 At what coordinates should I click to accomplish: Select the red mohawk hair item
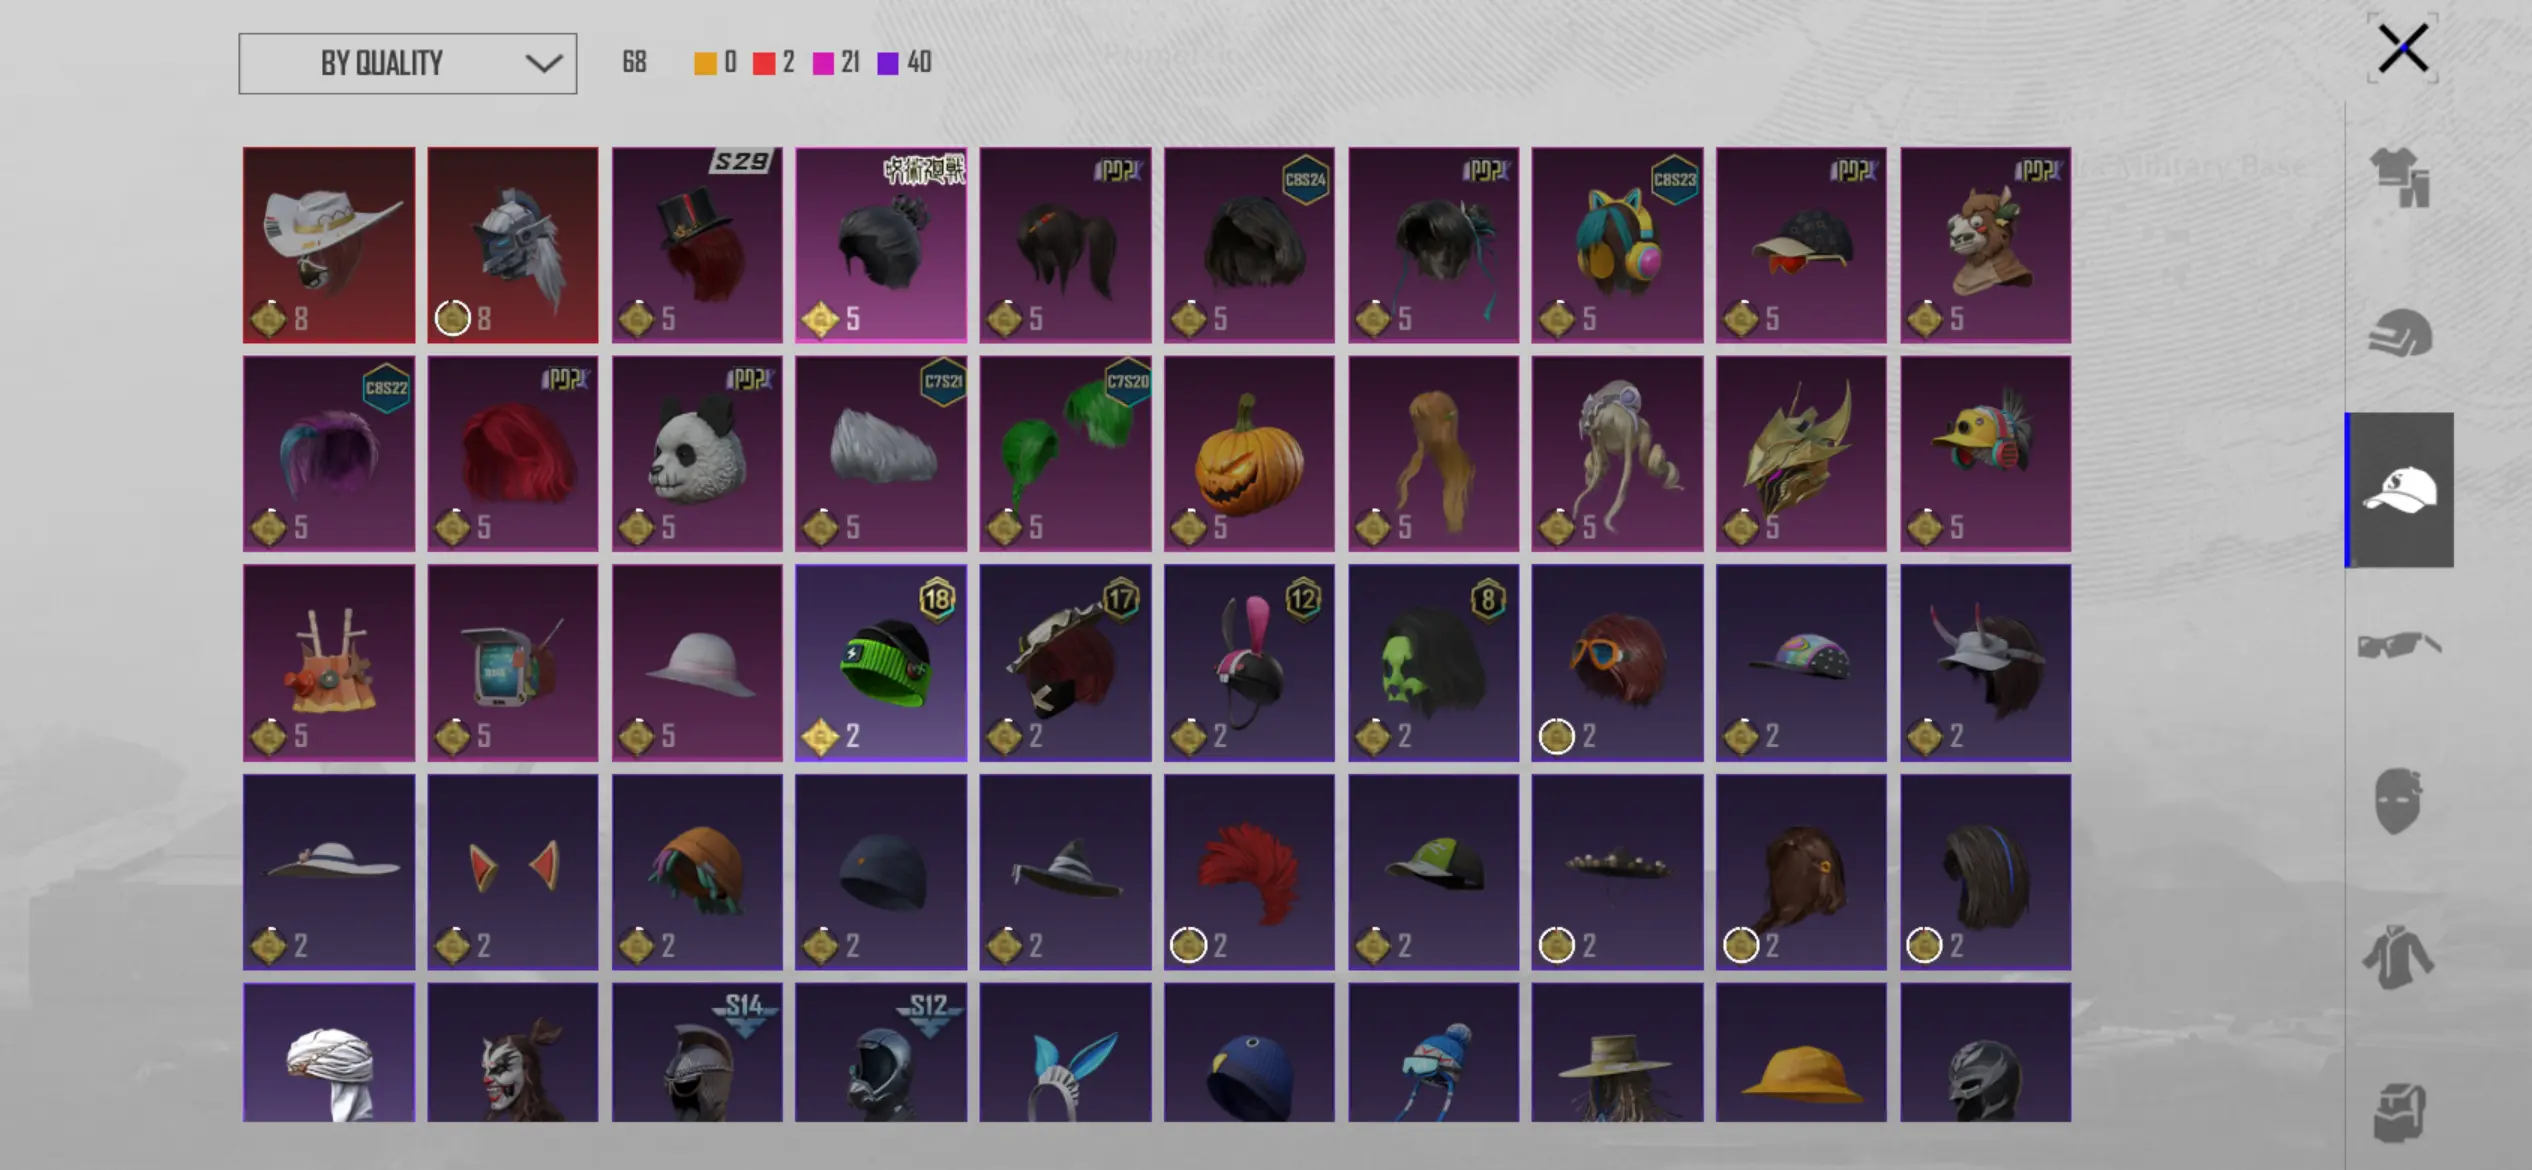tap(1249, 872)
